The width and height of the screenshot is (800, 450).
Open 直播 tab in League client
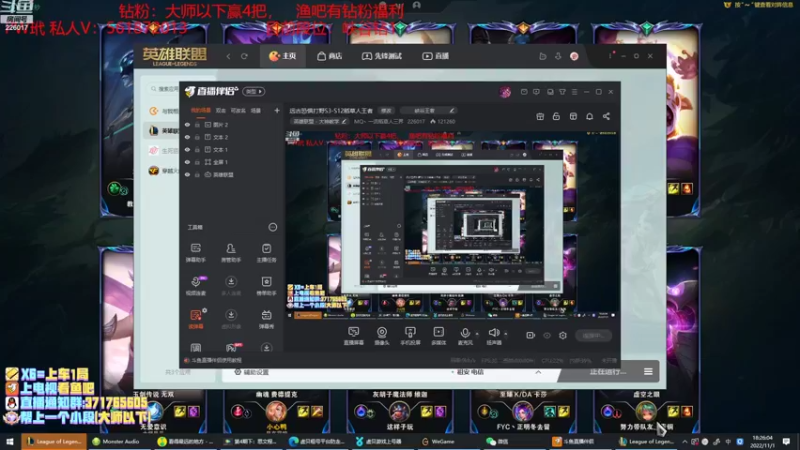(435, 56)
